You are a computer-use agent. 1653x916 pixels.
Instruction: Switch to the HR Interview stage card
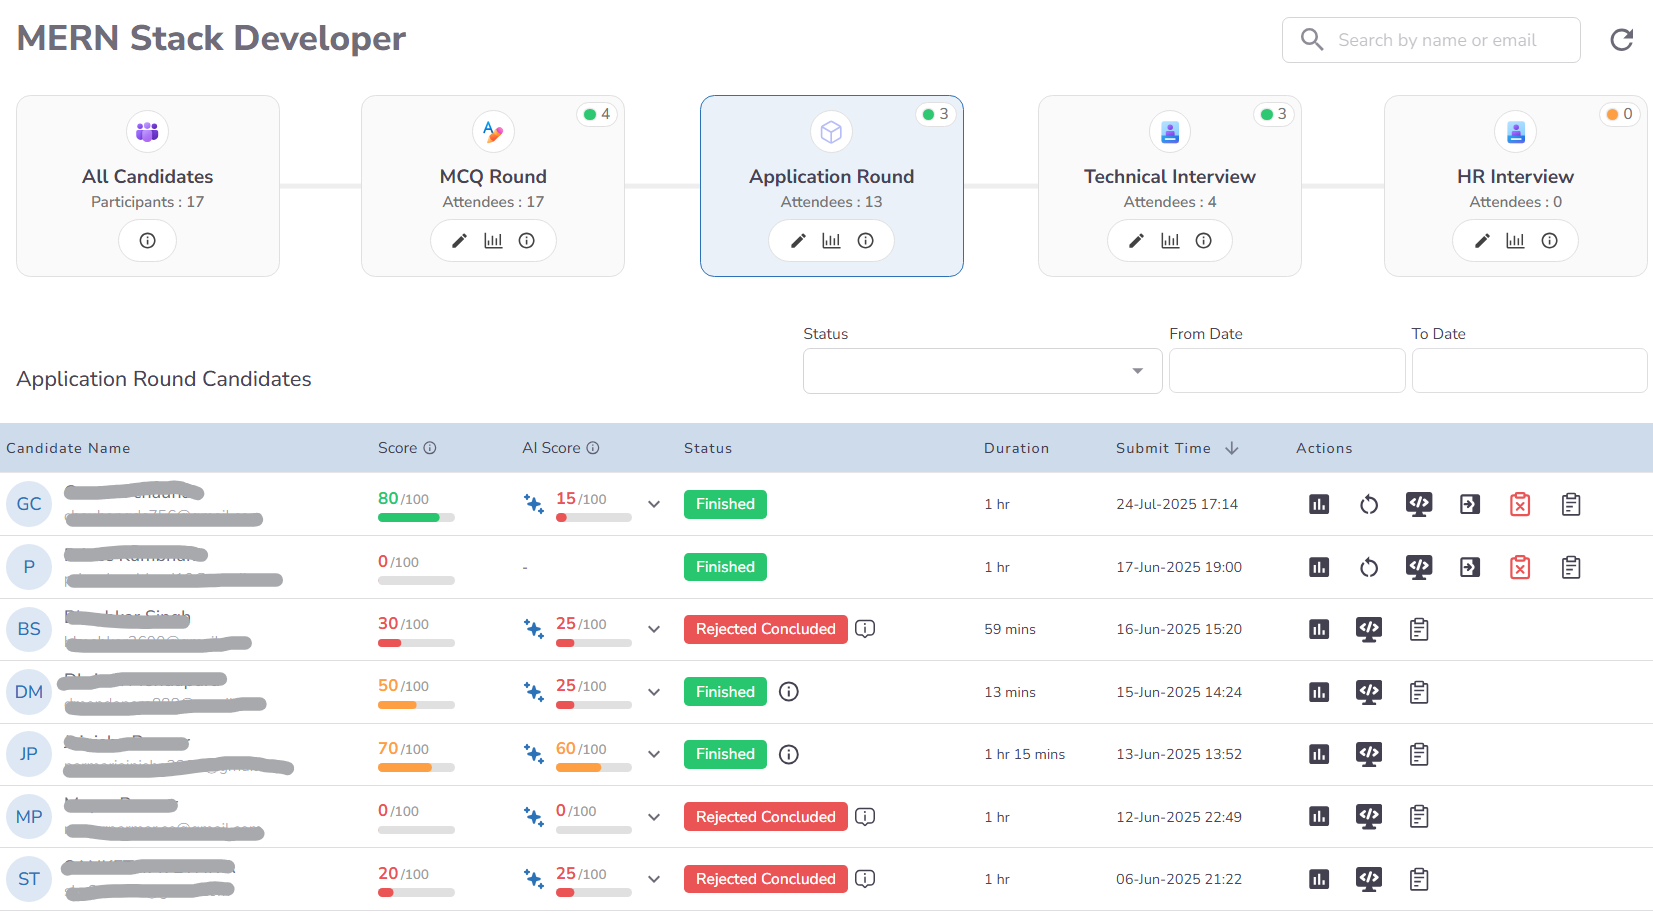[x=1515, y=176]
